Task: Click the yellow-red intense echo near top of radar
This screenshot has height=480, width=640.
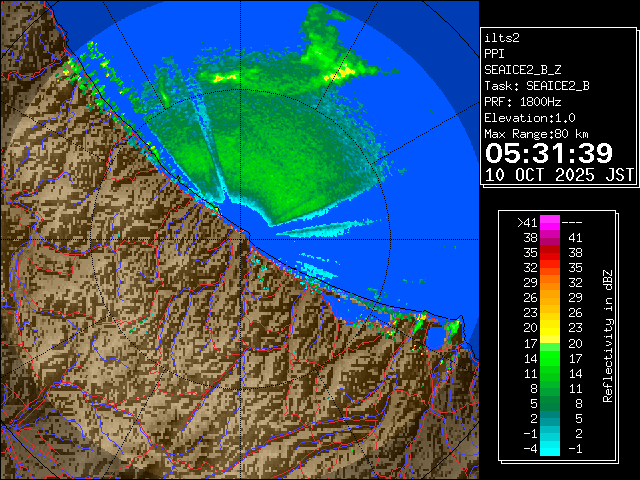Action: pos(340,72)
